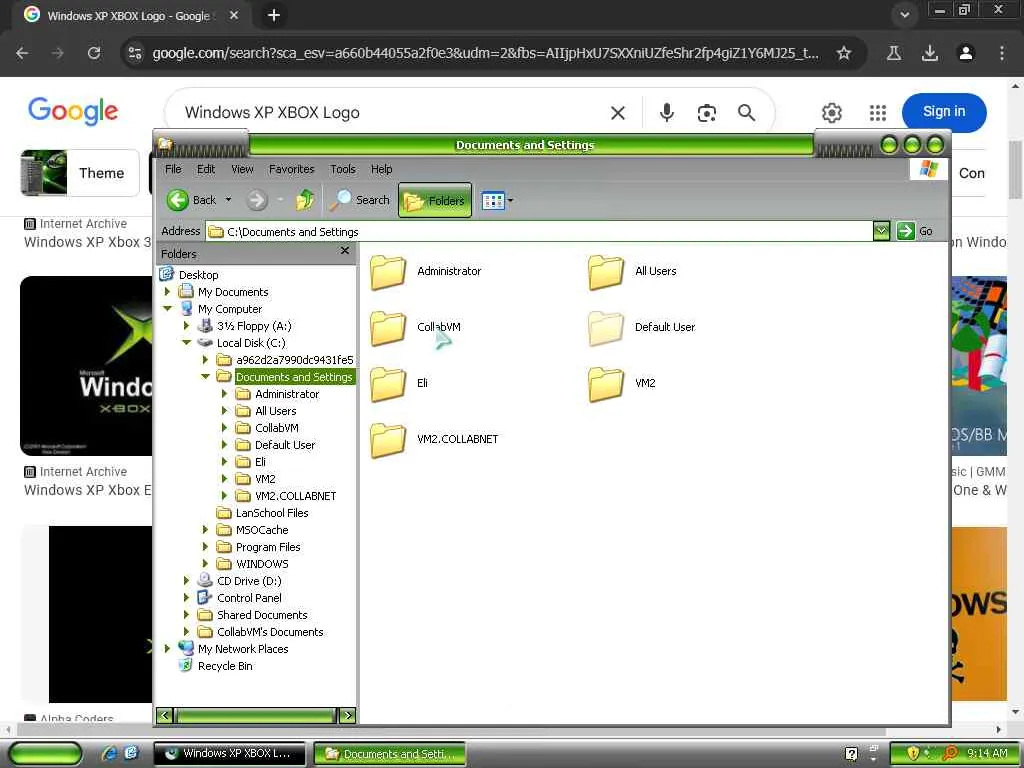Collapse Documents and Settings tree node
Screen dimensions: 1024x768
click(x=205, y=376)
